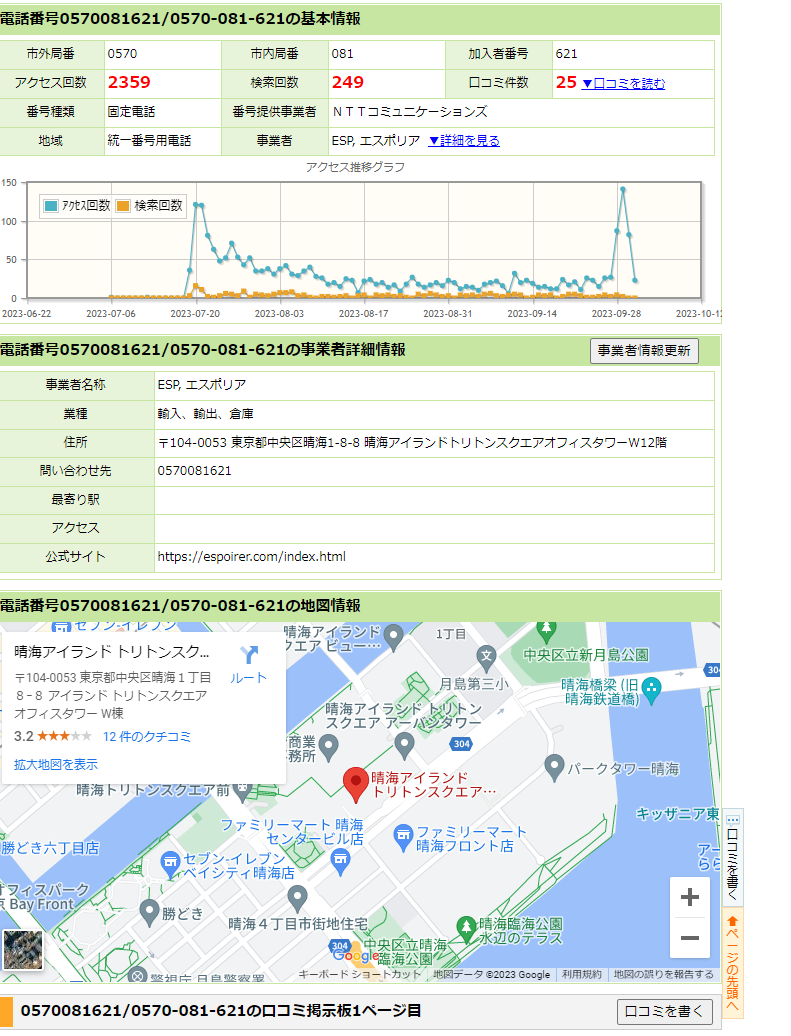Select the パークタワー晴海 map marker
The image size is (791, 1036).
pyautogui.click(x=554, y=768)
